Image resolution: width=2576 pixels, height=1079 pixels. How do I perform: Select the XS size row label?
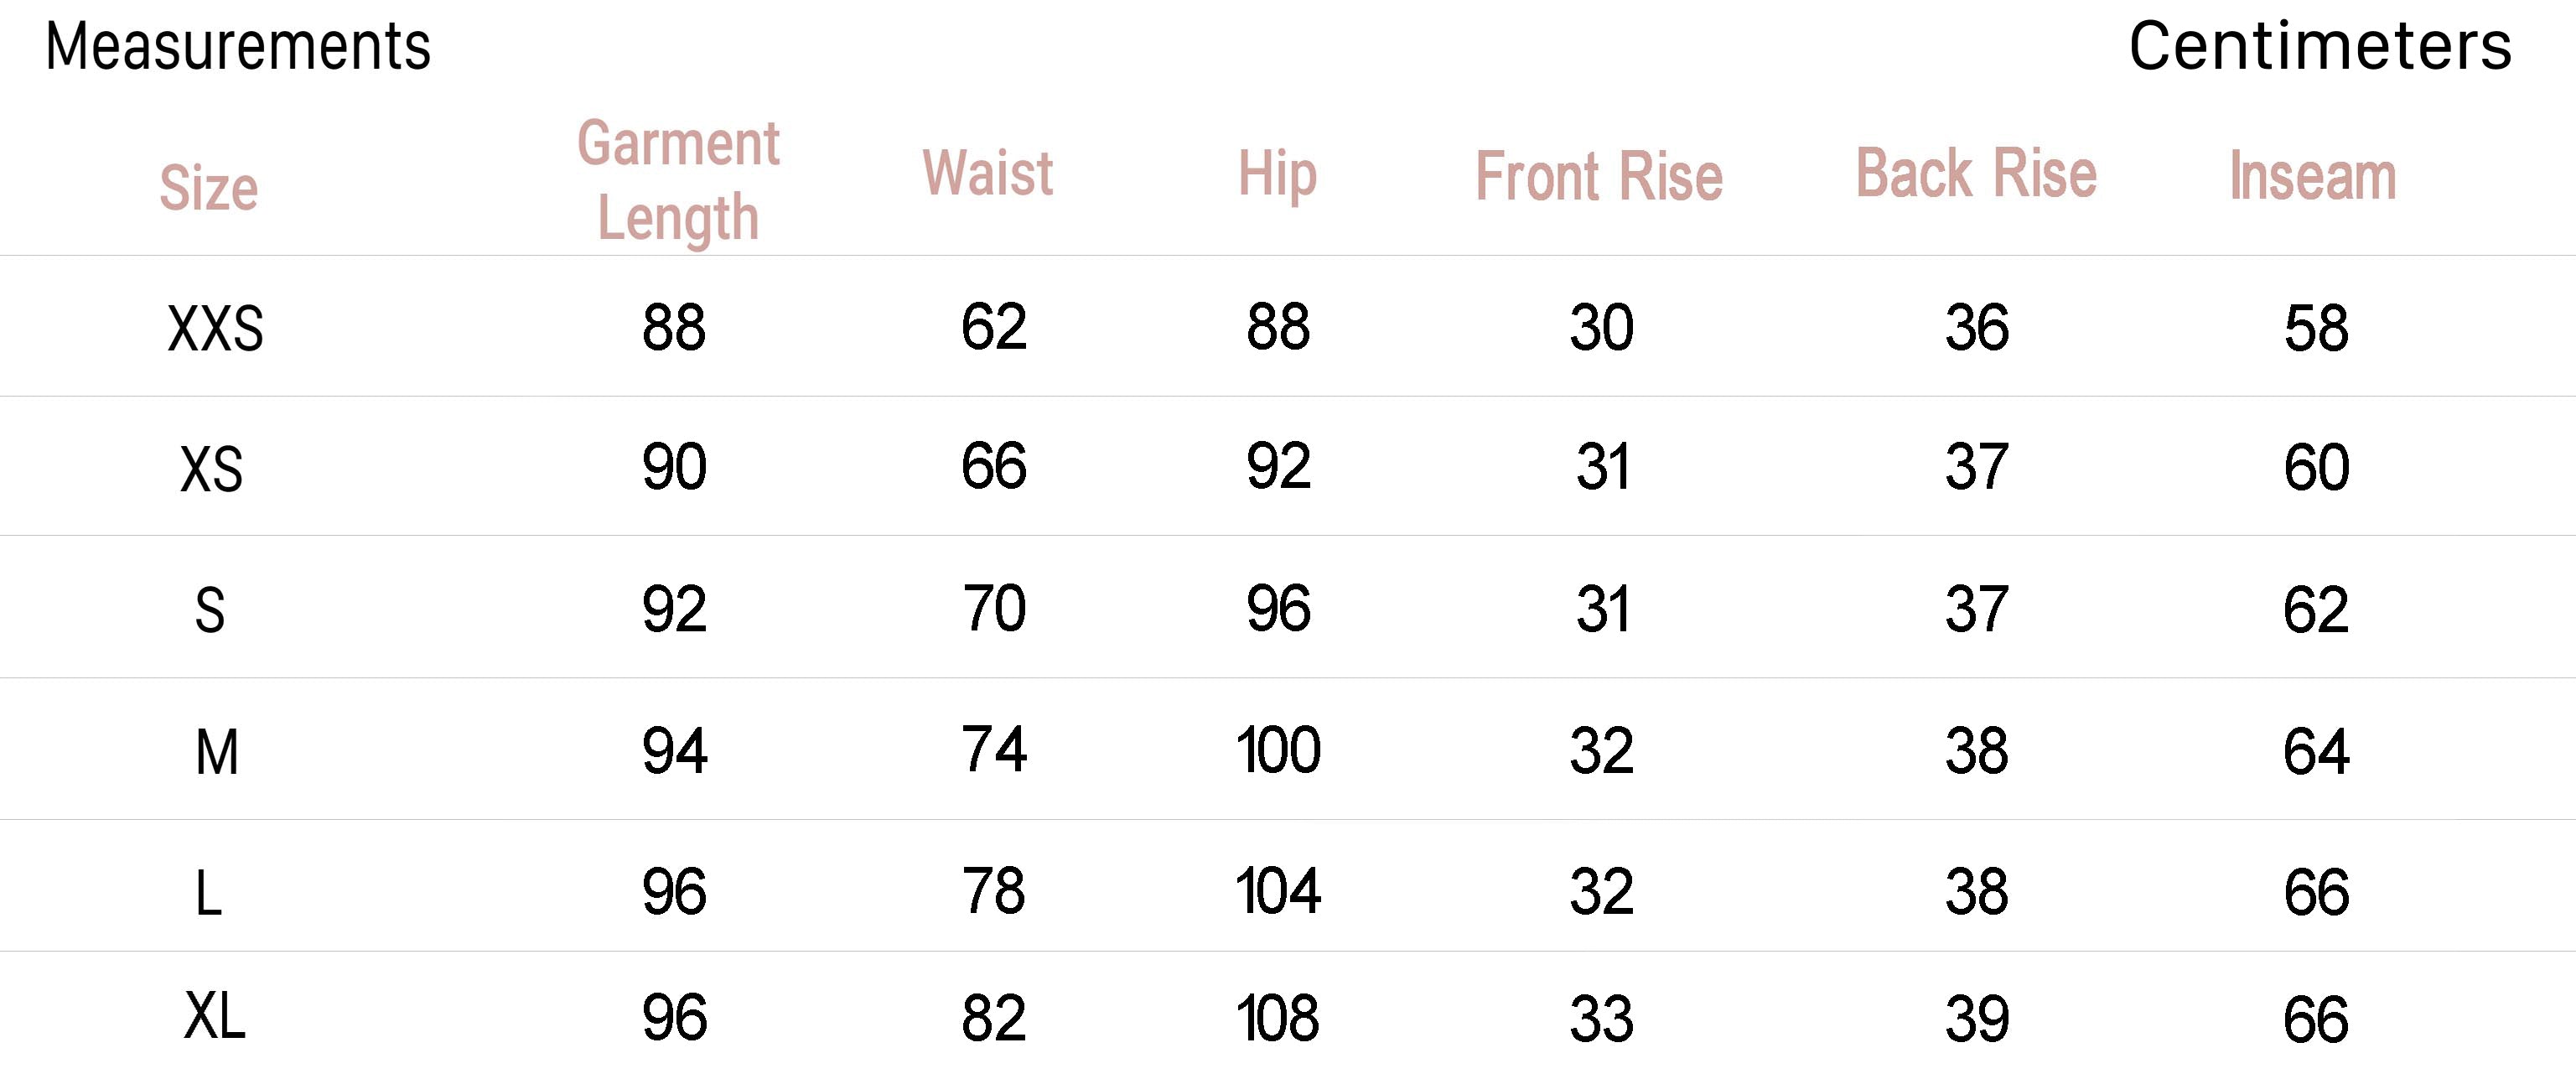(x=211, y=468)
